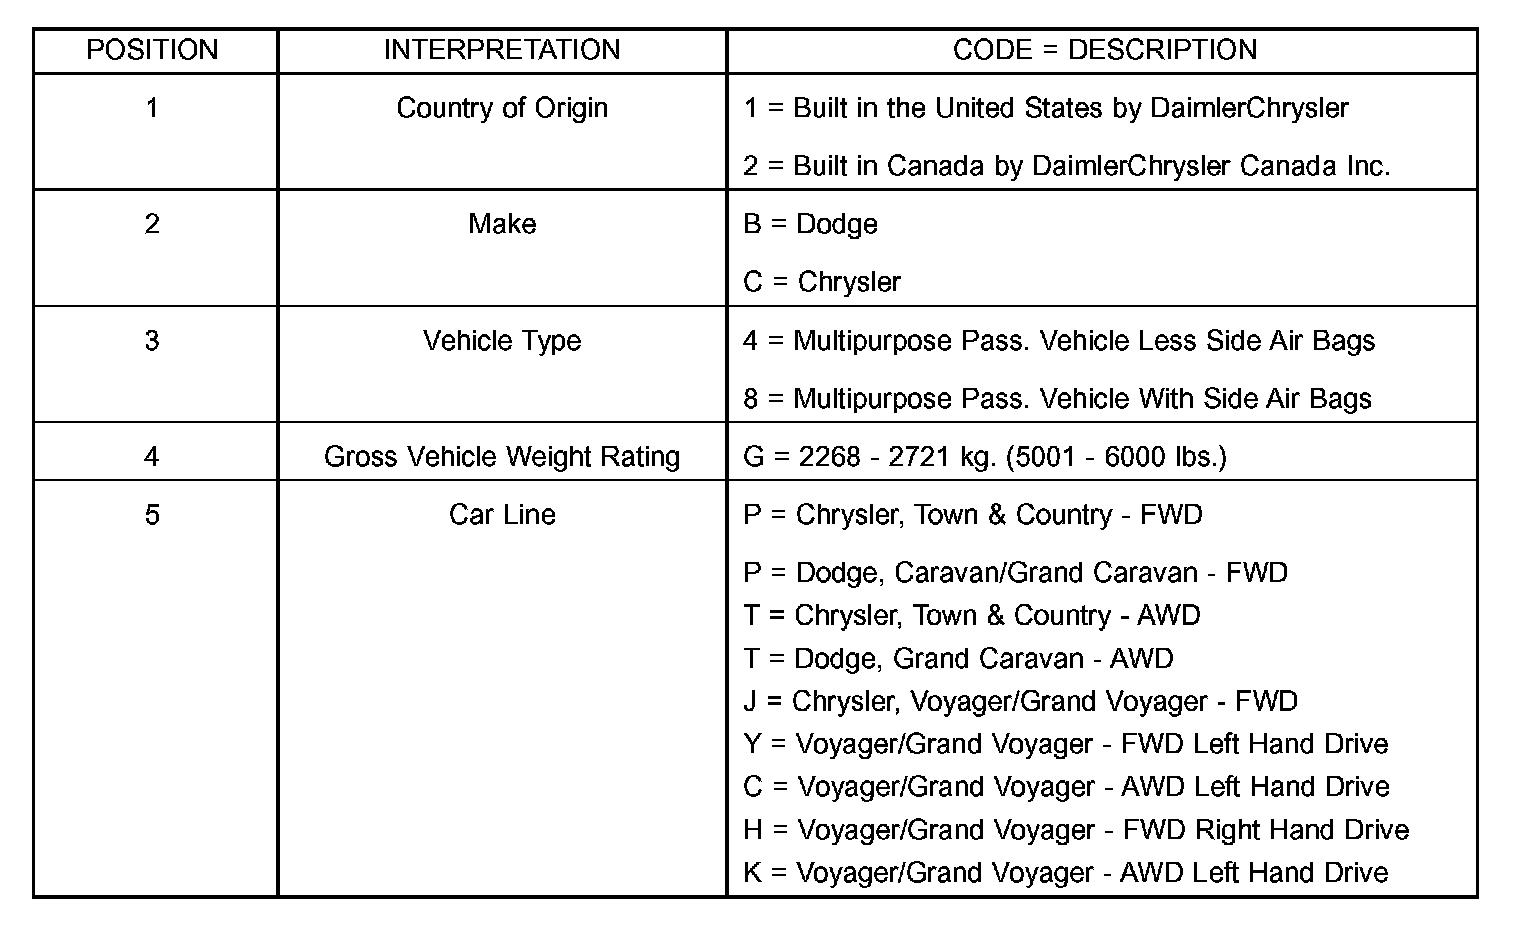Click the B = Dodge entry
This screenshot has height=928, width=1520.
tap(810, 224)
